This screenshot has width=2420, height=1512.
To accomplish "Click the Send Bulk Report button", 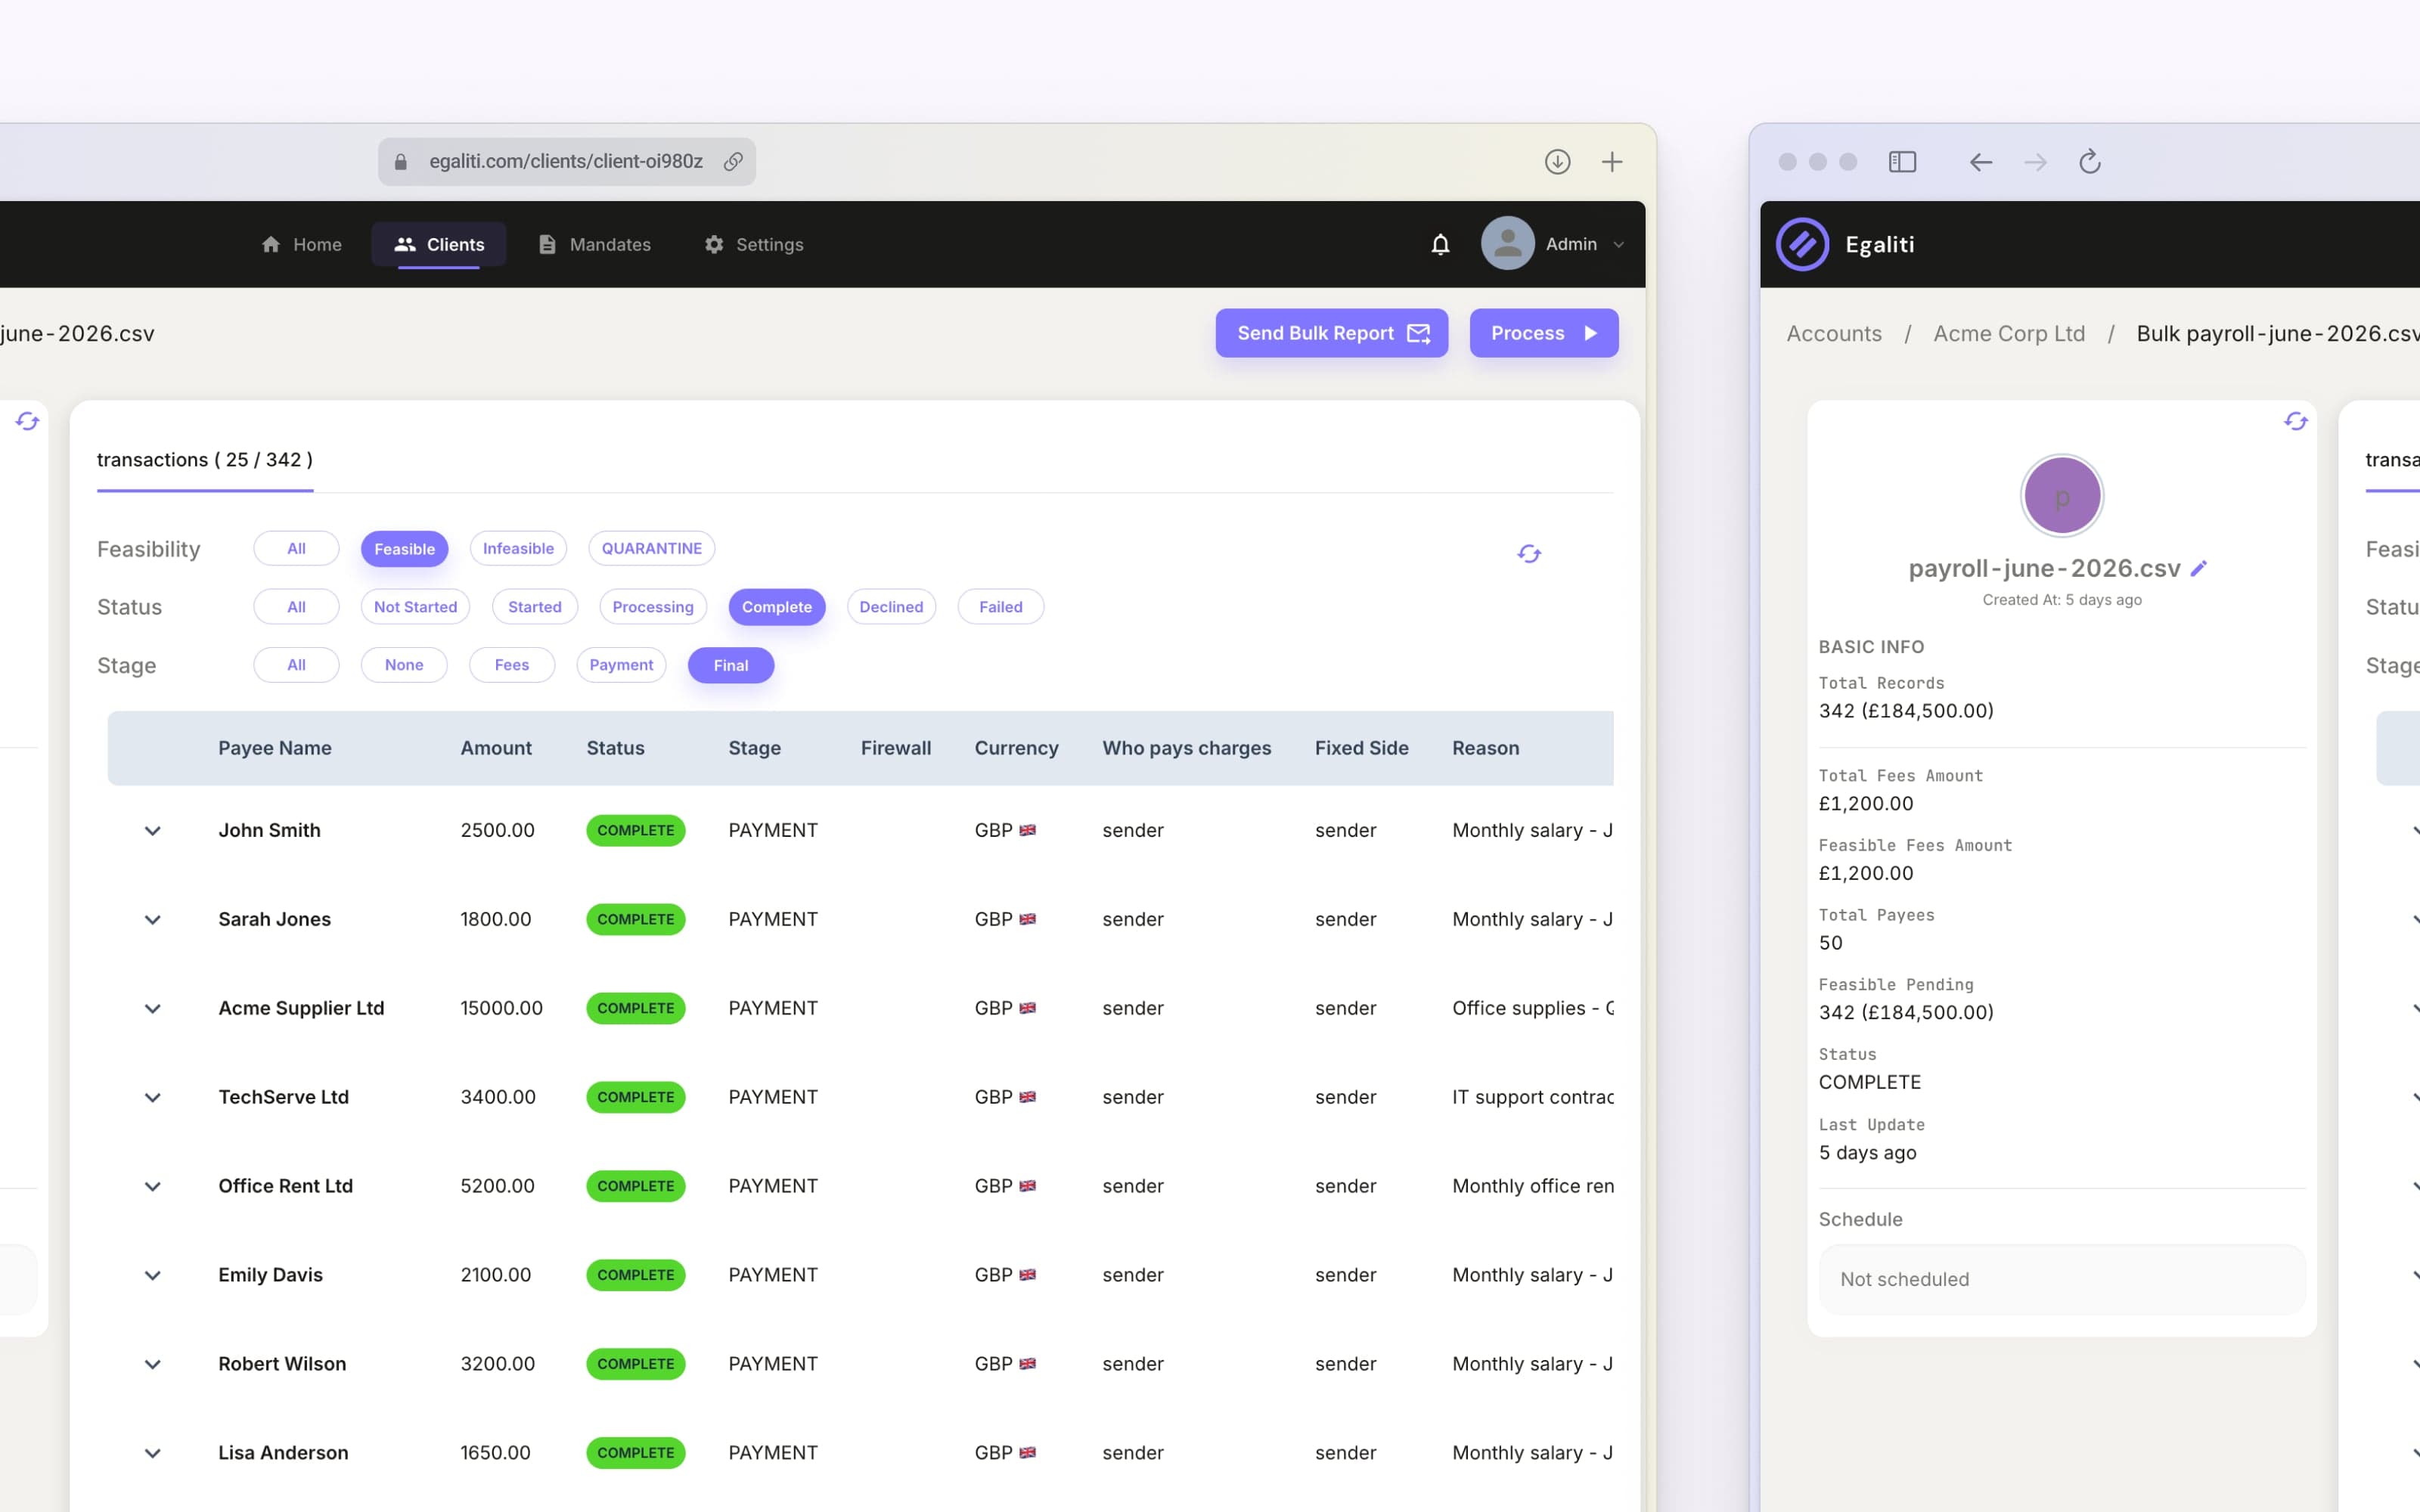I will coord(1331,333).
